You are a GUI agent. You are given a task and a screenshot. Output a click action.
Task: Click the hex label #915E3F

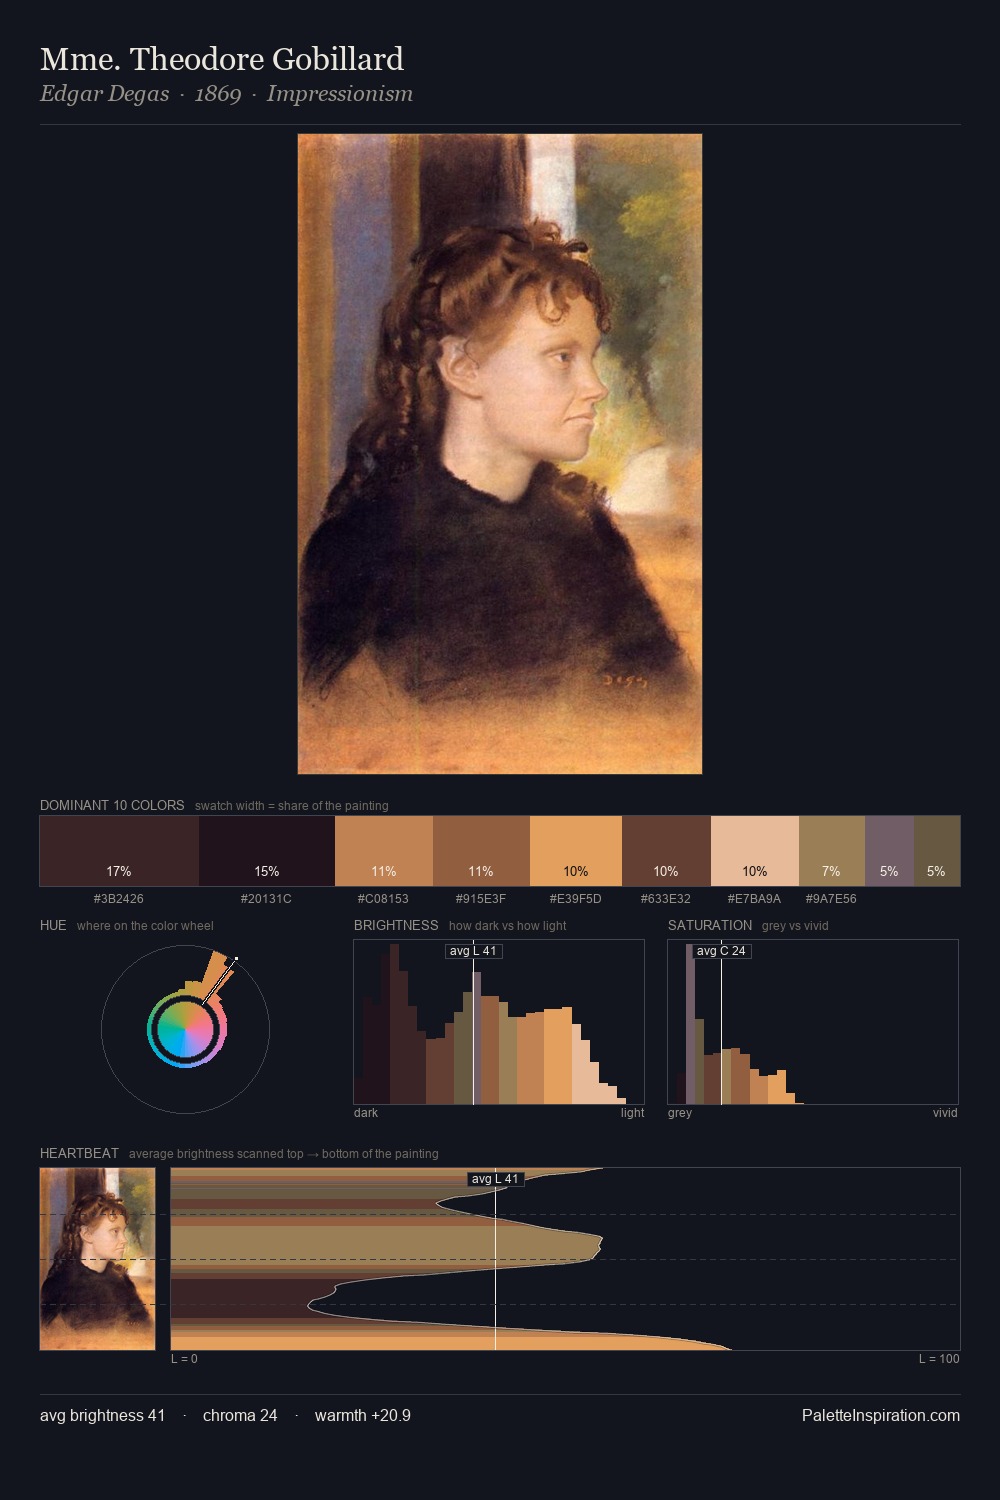click(x=481, y=899)
